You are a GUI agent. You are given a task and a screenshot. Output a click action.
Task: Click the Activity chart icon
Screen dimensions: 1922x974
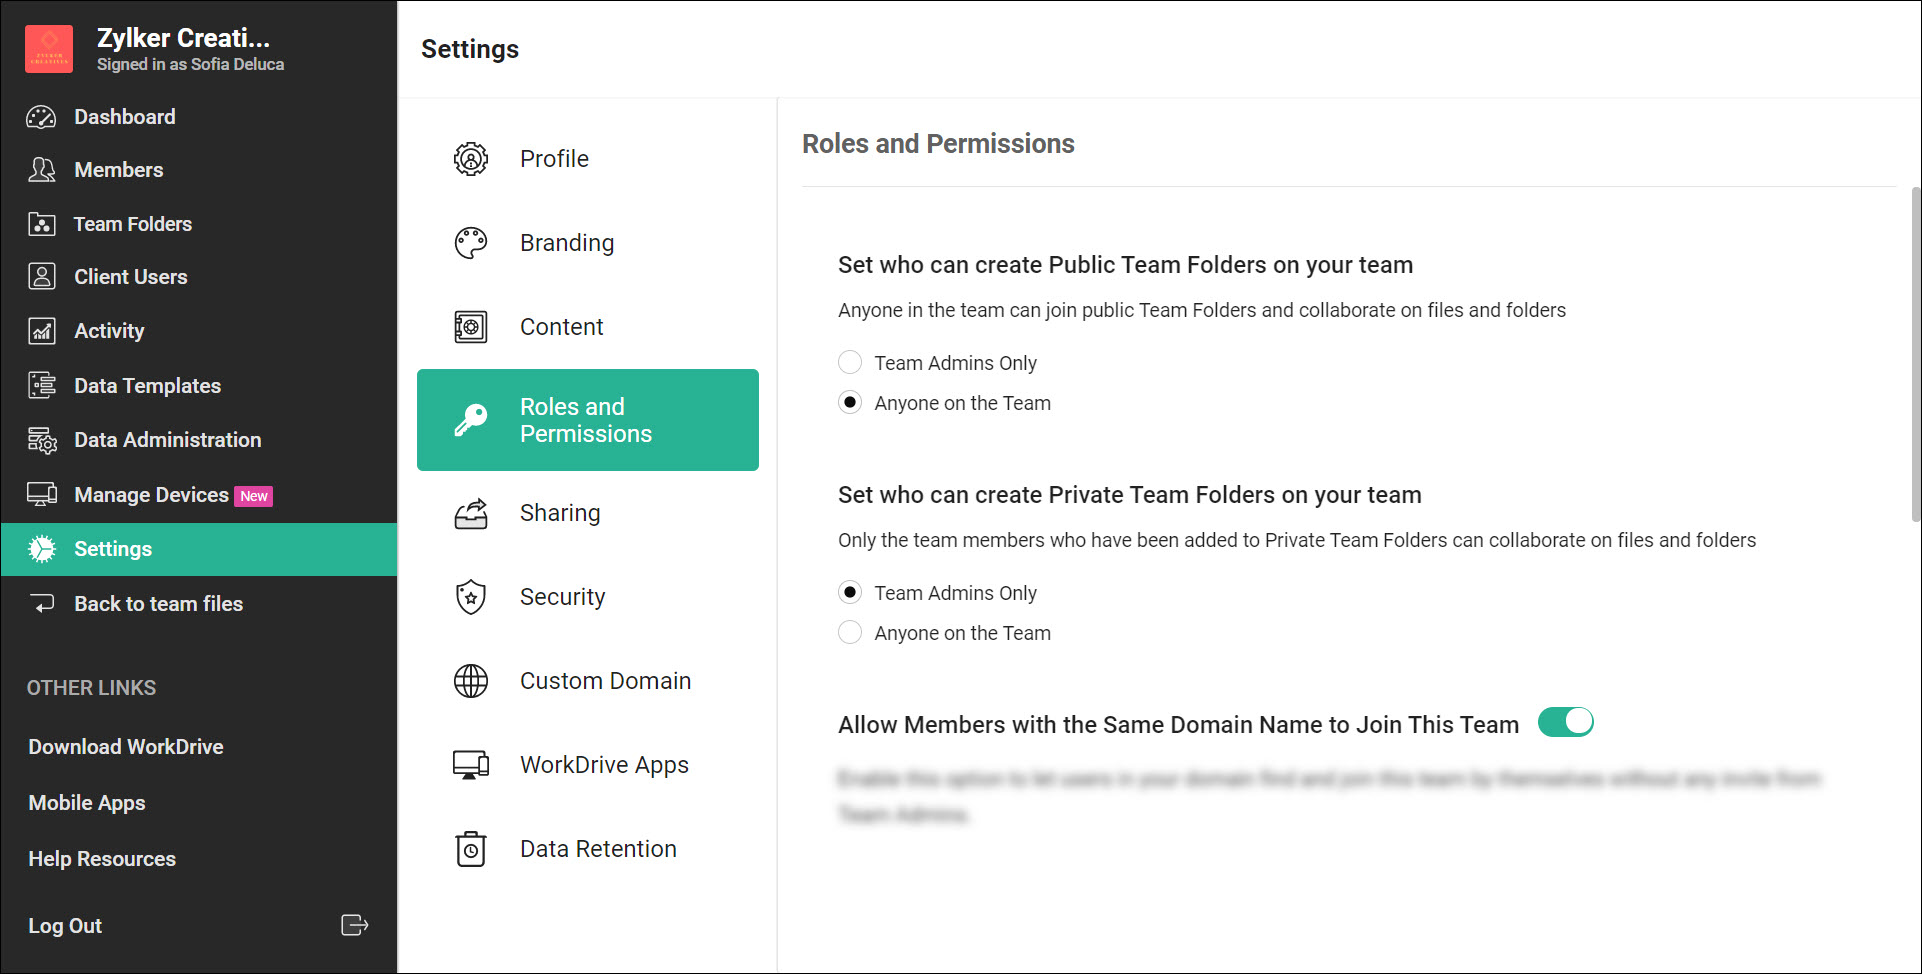(42, 331)
